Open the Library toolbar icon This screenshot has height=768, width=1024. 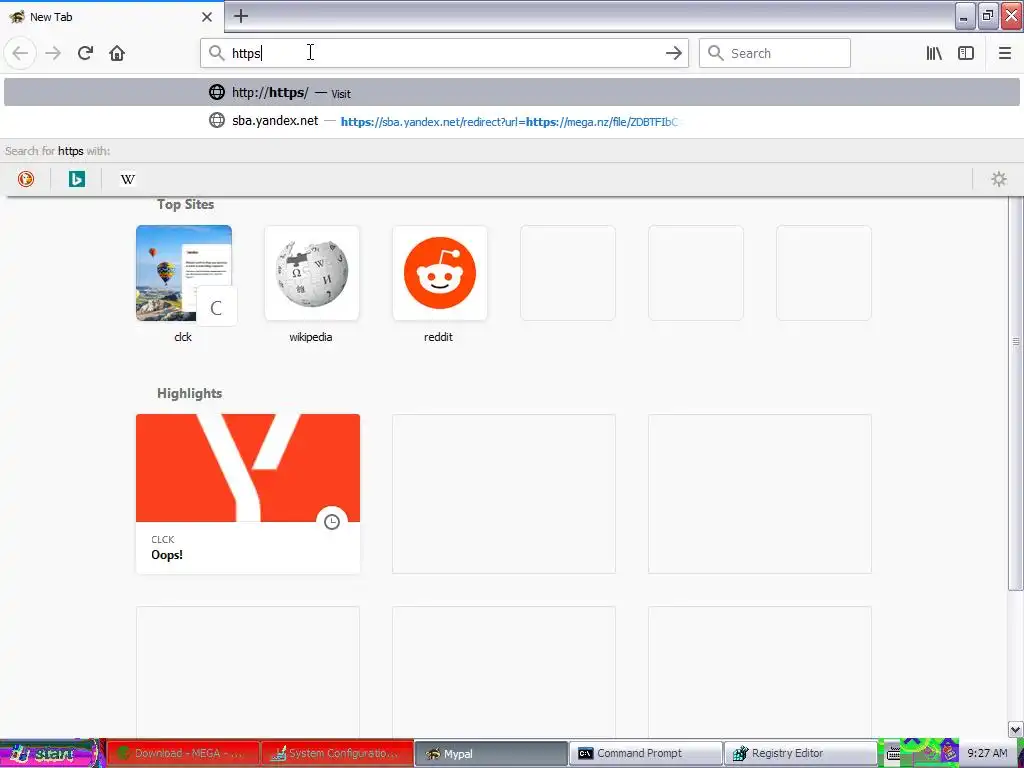(934, 53)
